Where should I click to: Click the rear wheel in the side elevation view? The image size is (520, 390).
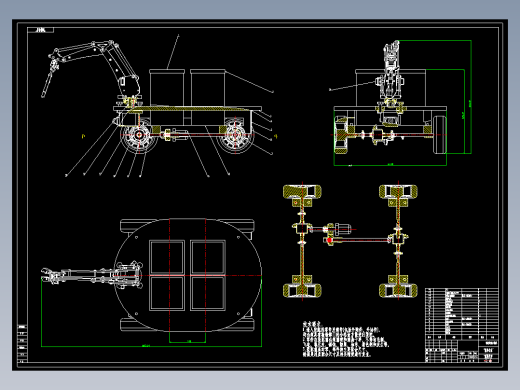tap(236, 135)
